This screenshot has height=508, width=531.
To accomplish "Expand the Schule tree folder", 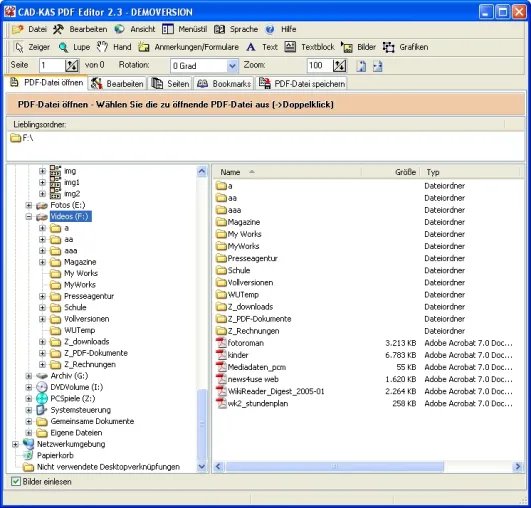I will click(42, 308).
